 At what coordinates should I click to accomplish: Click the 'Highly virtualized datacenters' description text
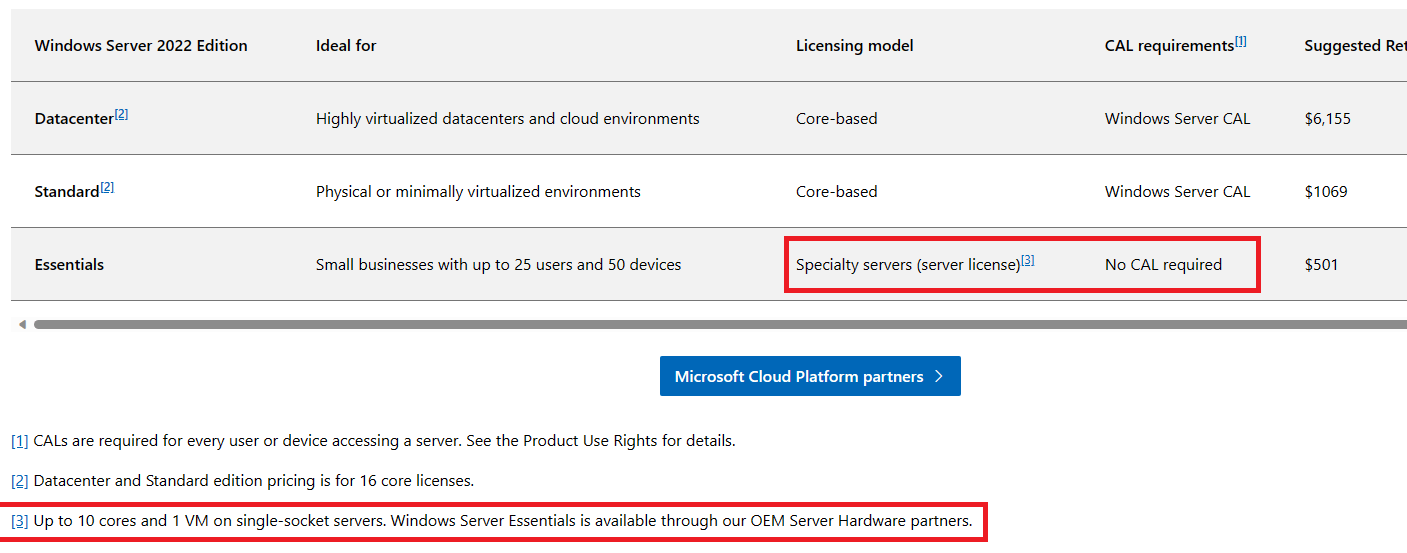pos(507,119)
